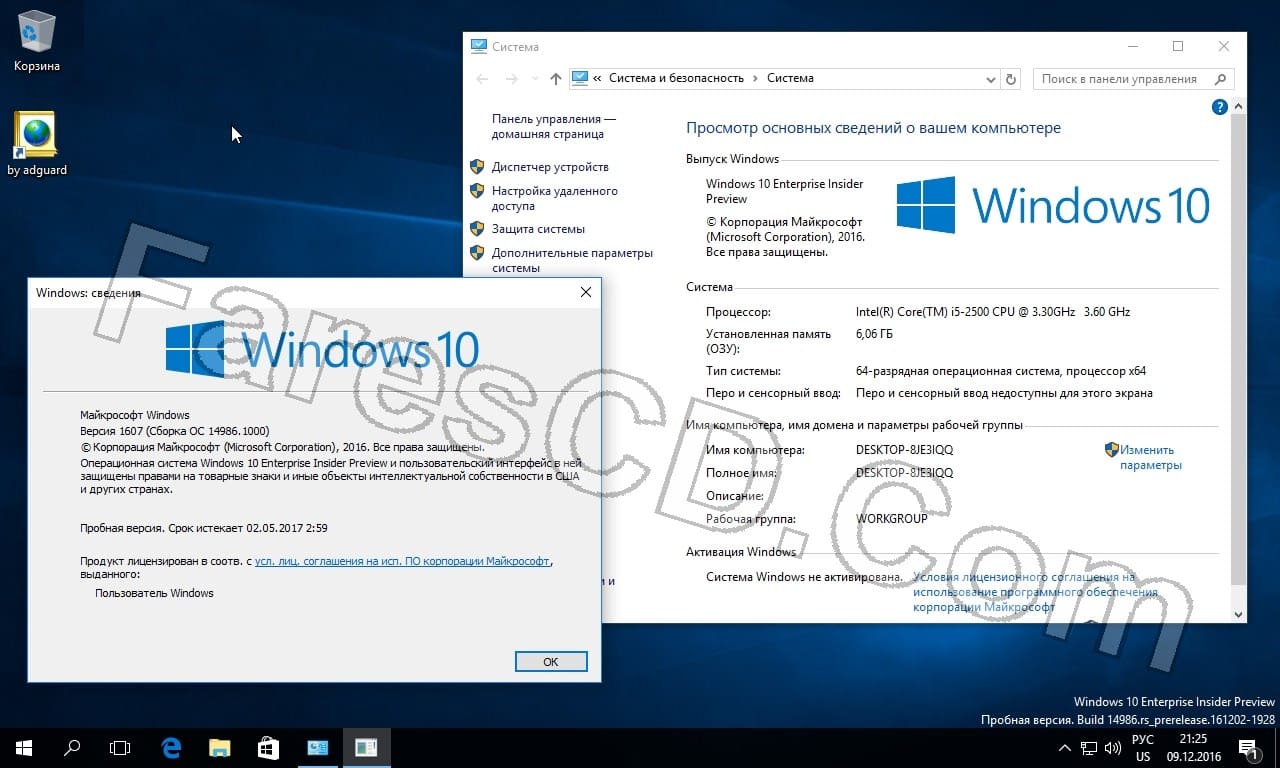The image size is (1280, 768).
Task: Maximize the Система window
Action: 1178,46
